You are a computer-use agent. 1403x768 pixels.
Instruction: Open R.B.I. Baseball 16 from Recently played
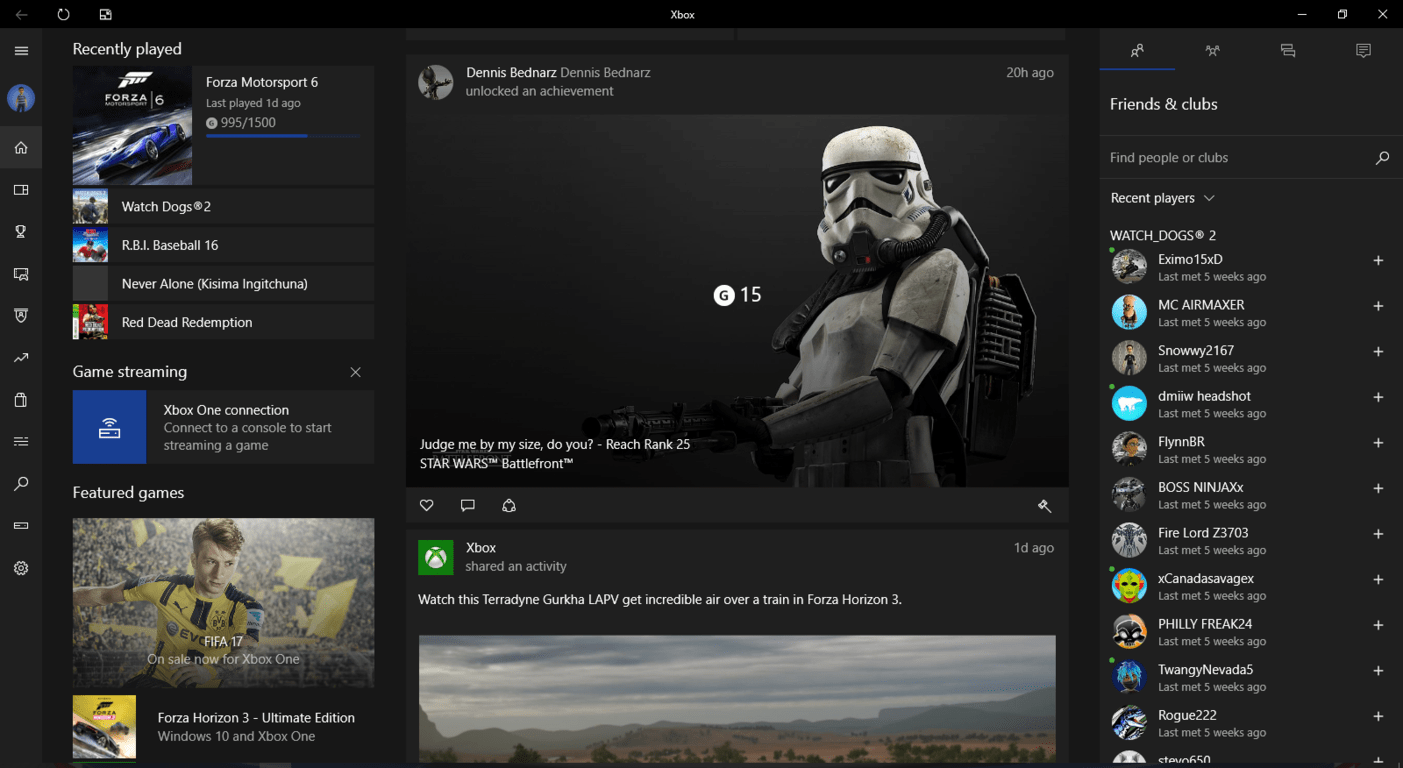point(223,245)
